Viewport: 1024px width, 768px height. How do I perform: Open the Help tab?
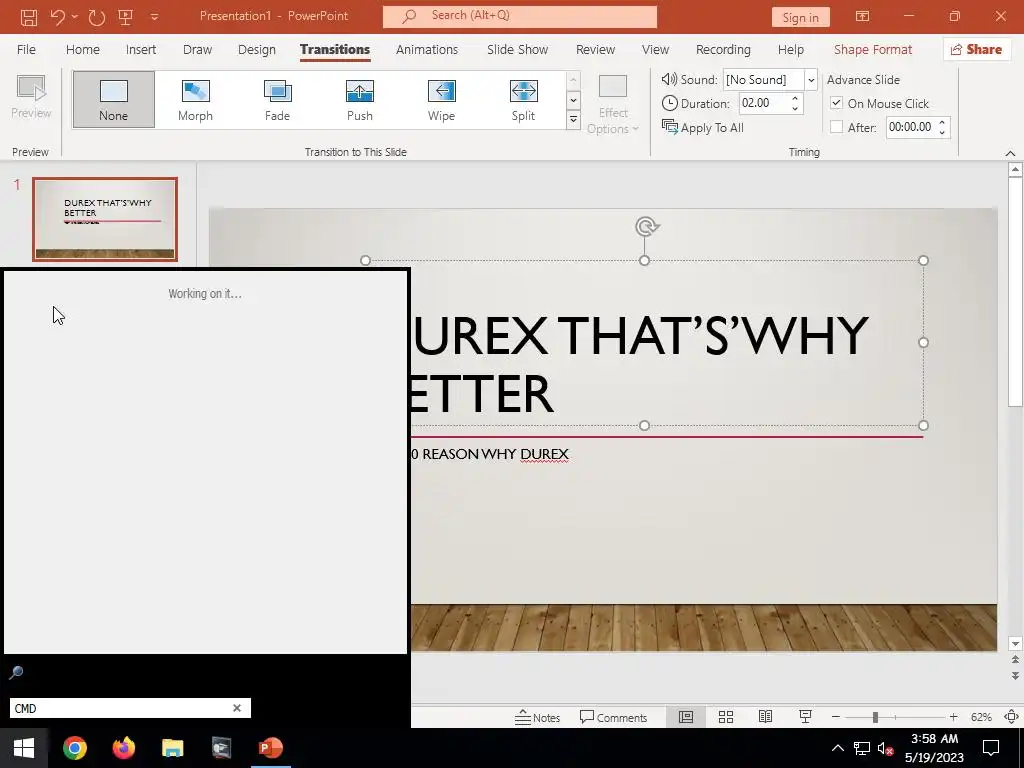coord(791,50)
